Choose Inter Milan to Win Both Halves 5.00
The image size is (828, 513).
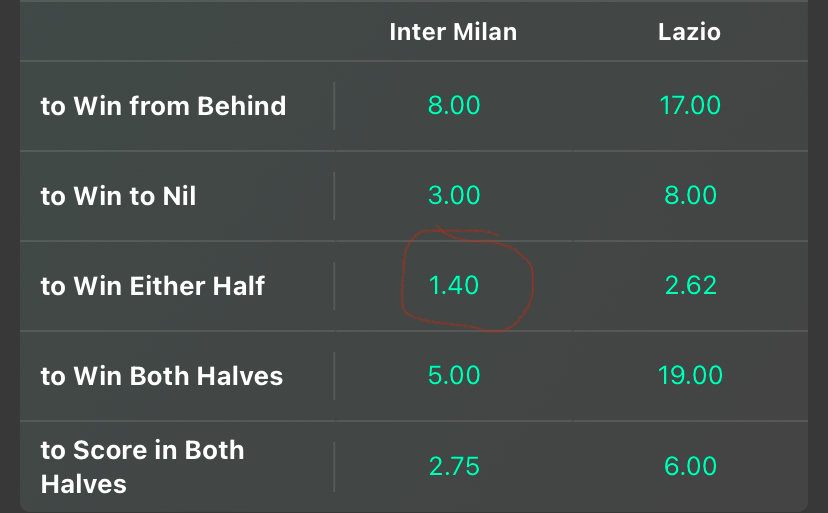pyautogui.click(x=454, y=376)
